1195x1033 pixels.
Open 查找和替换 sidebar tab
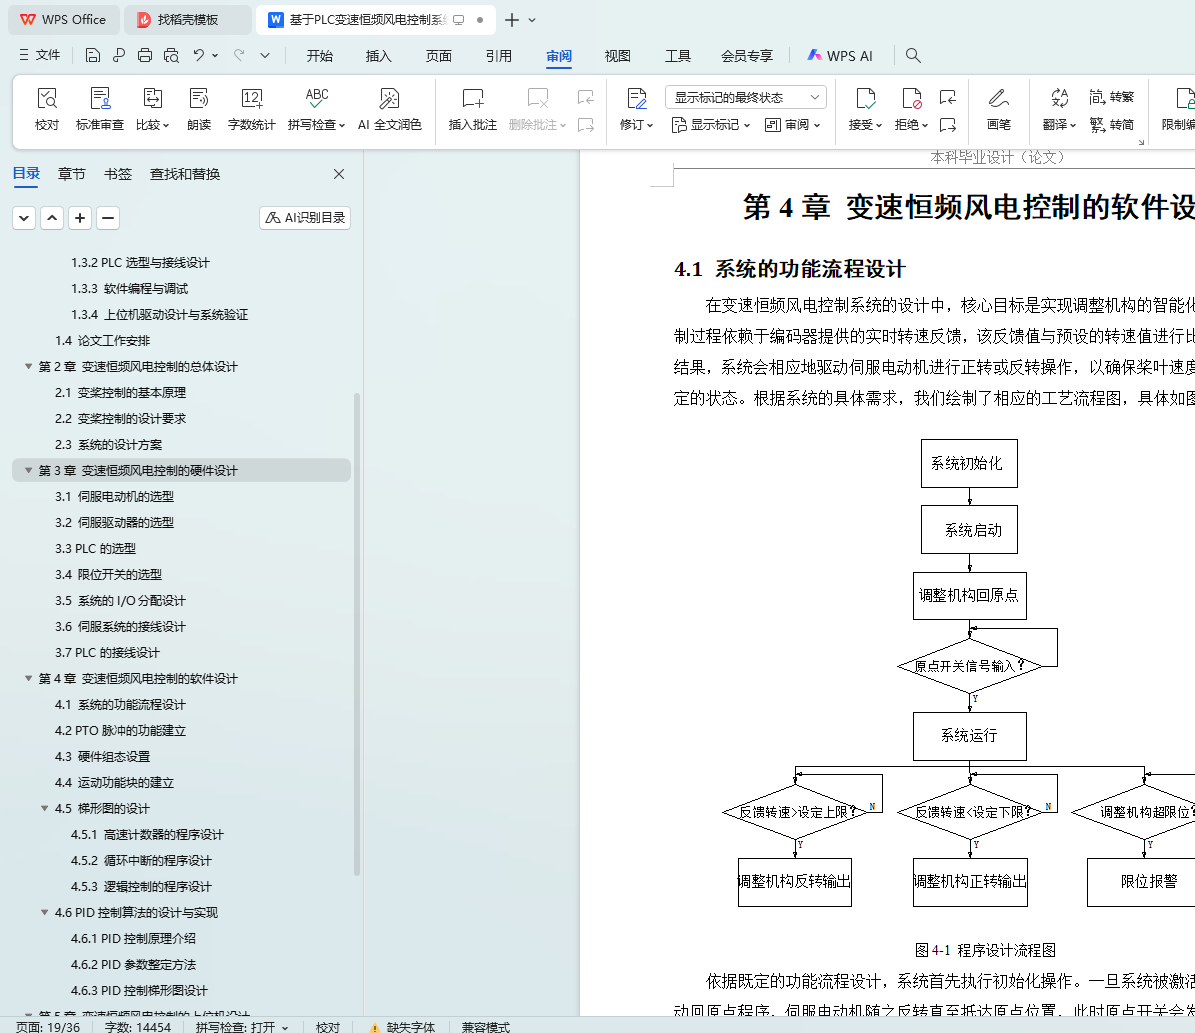tap(184, 174)
